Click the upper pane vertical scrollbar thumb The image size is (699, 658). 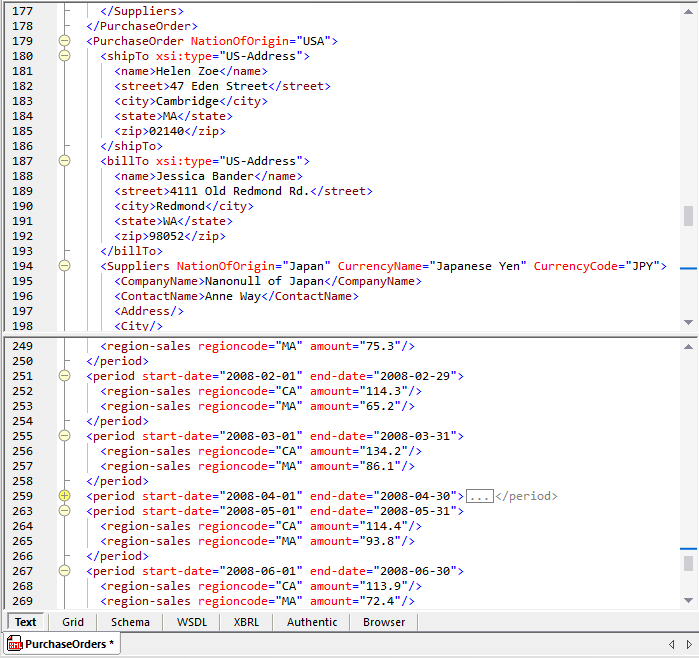pos(688,215)
